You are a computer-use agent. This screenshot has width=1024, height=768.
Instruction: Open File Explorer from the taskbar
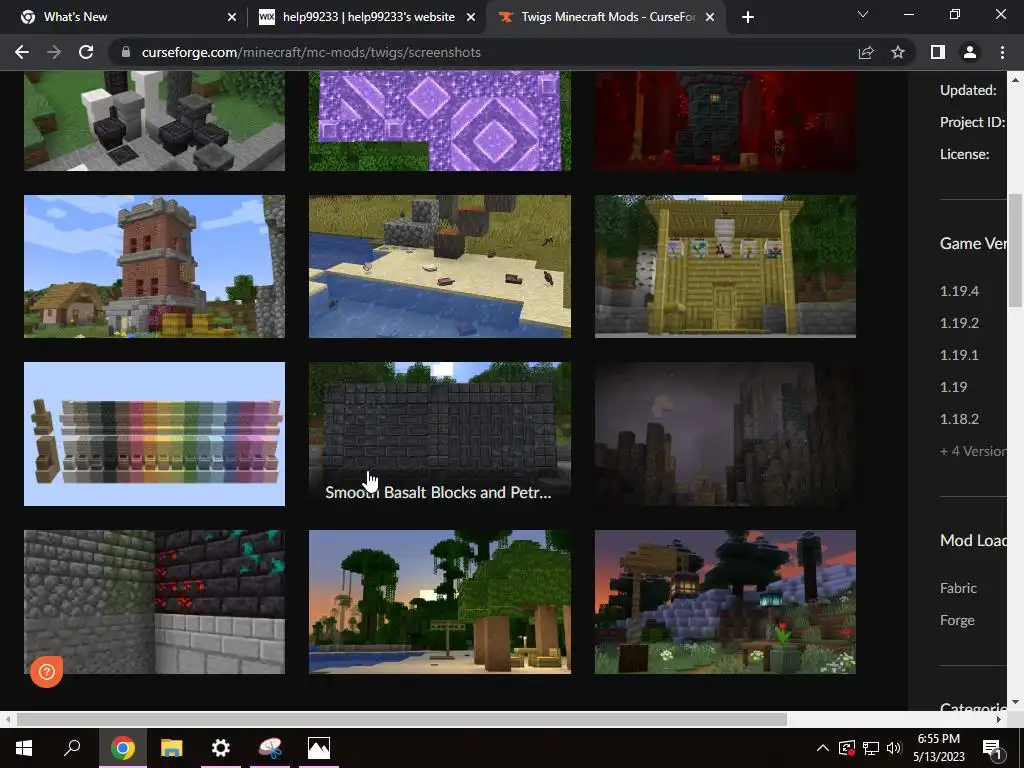pos(171,748)
